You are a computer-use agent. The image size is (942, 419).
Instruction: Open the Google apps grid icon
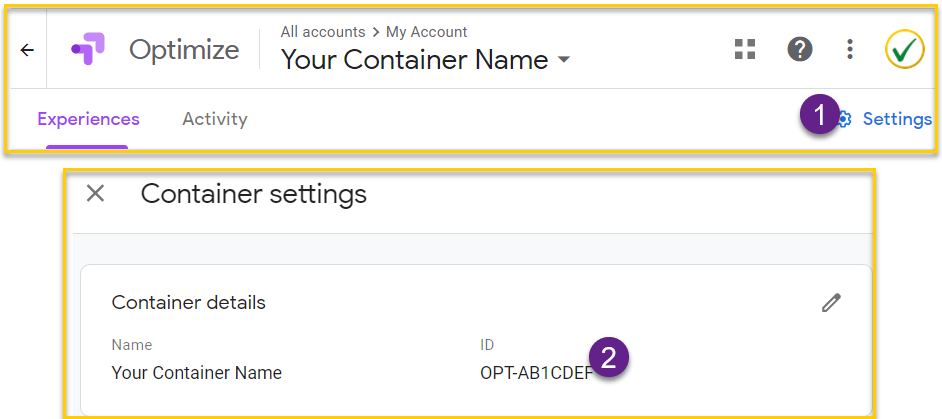745,49
